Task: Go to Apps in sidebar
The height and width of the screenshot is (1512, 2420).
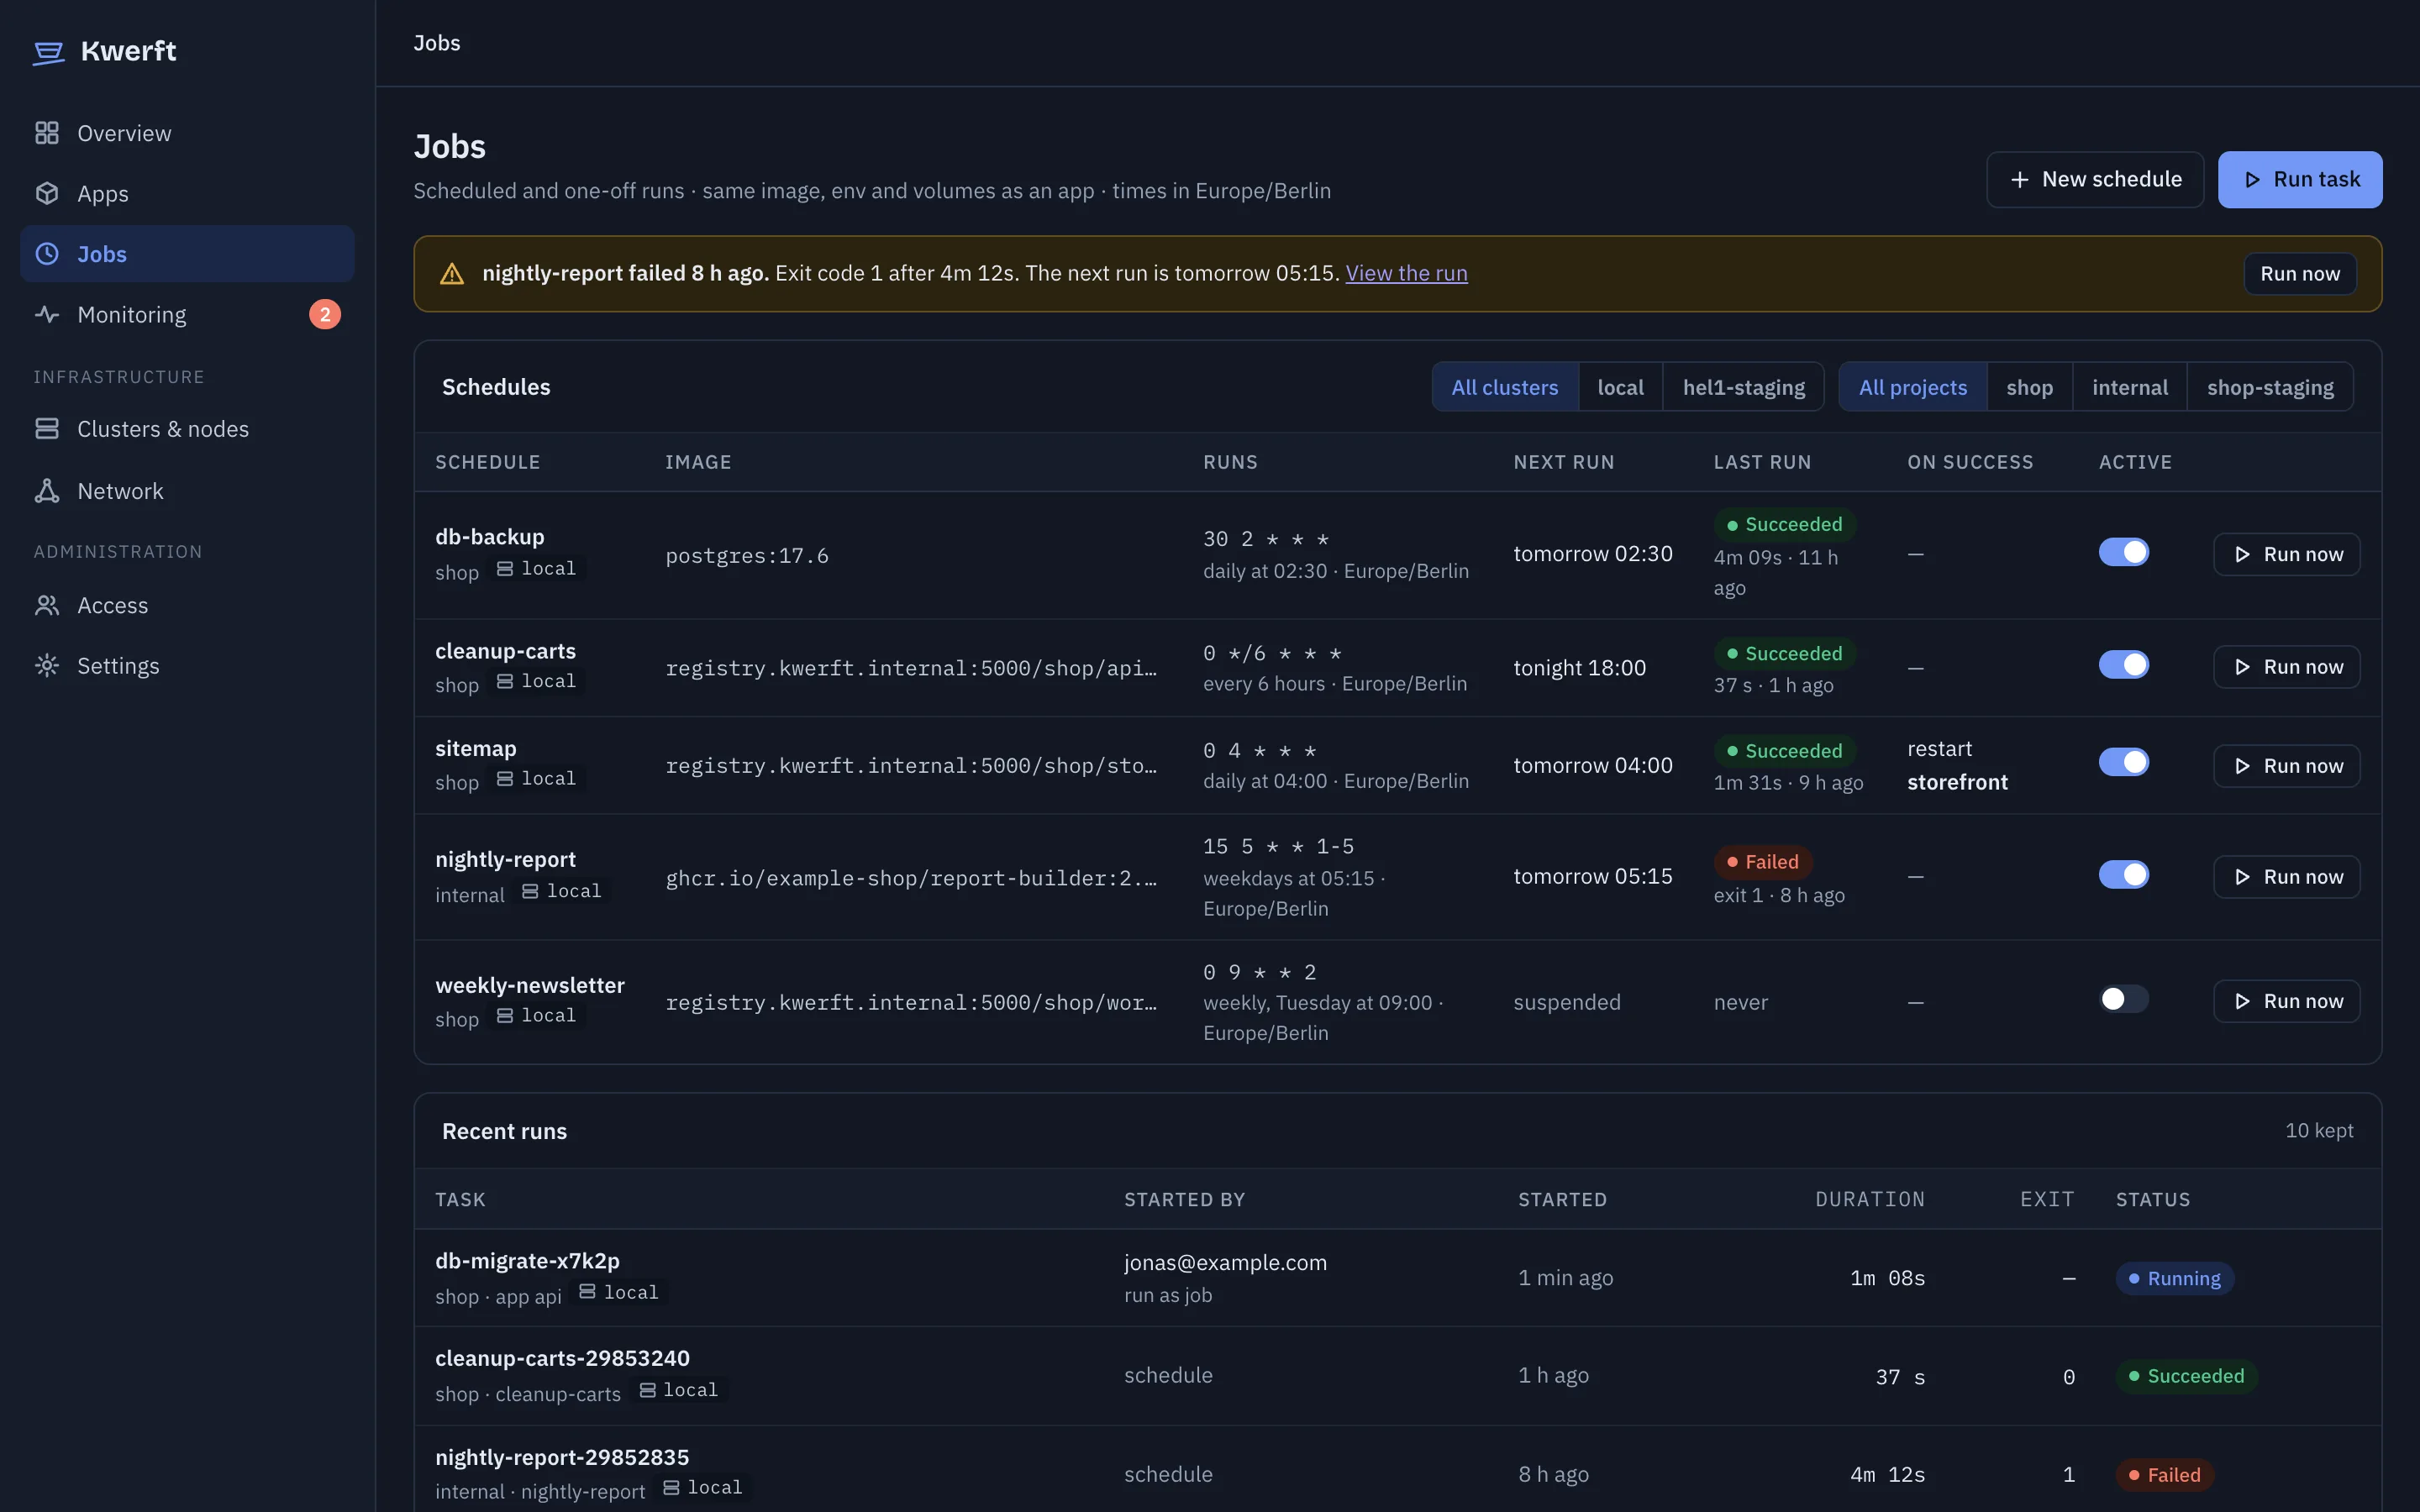Action: [x=187, y=193]
